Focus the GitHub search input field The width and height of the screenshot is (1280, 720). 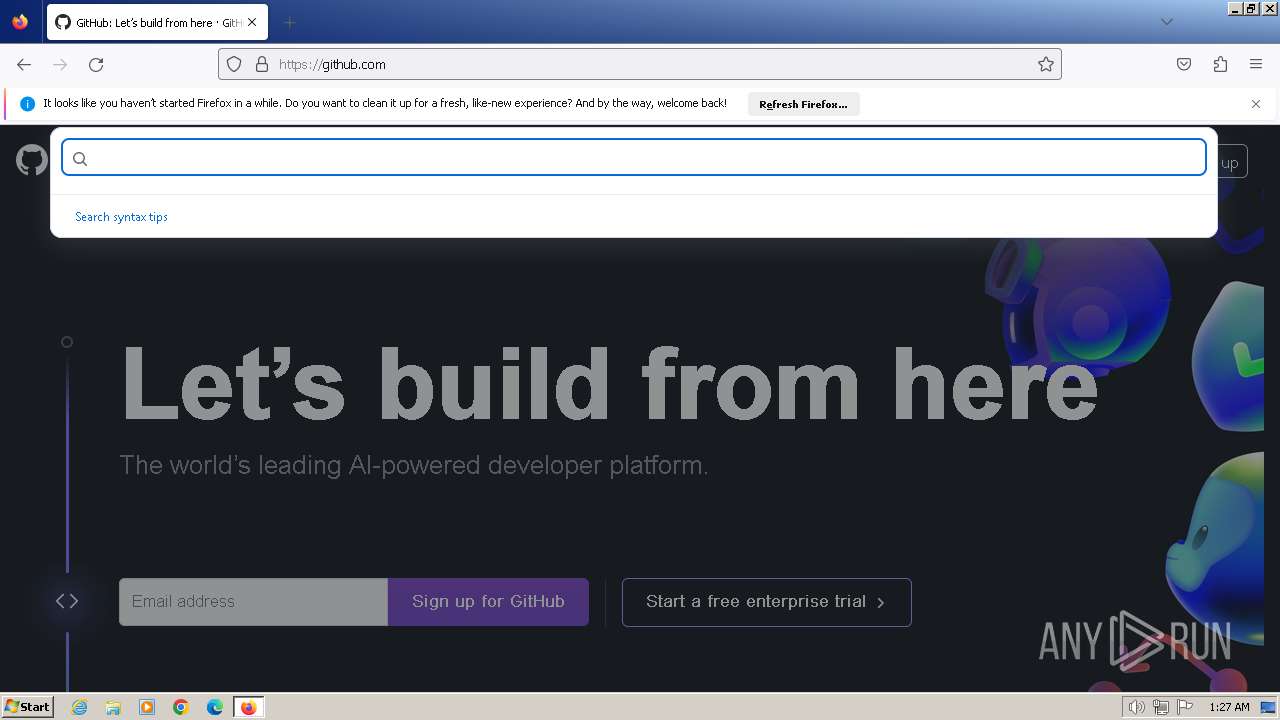(x=634, y=157)
